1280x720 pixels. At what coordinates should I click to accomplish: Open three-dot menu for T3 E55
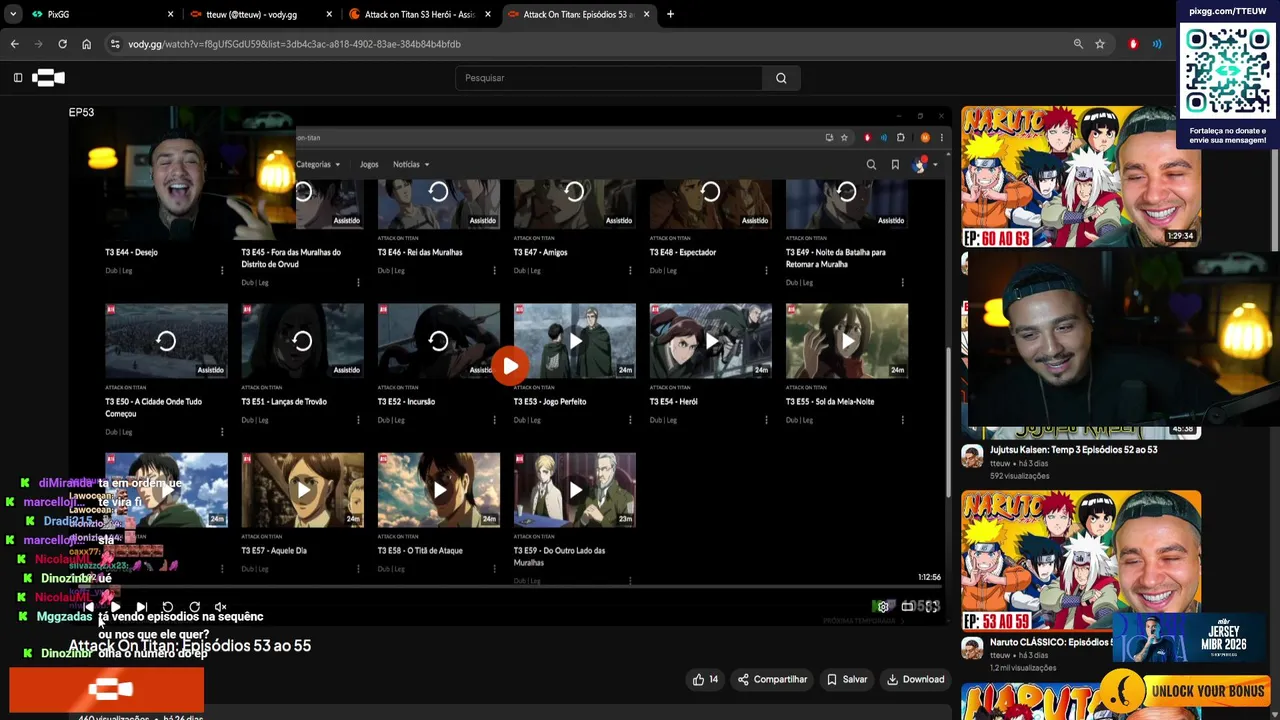point(902,420)
